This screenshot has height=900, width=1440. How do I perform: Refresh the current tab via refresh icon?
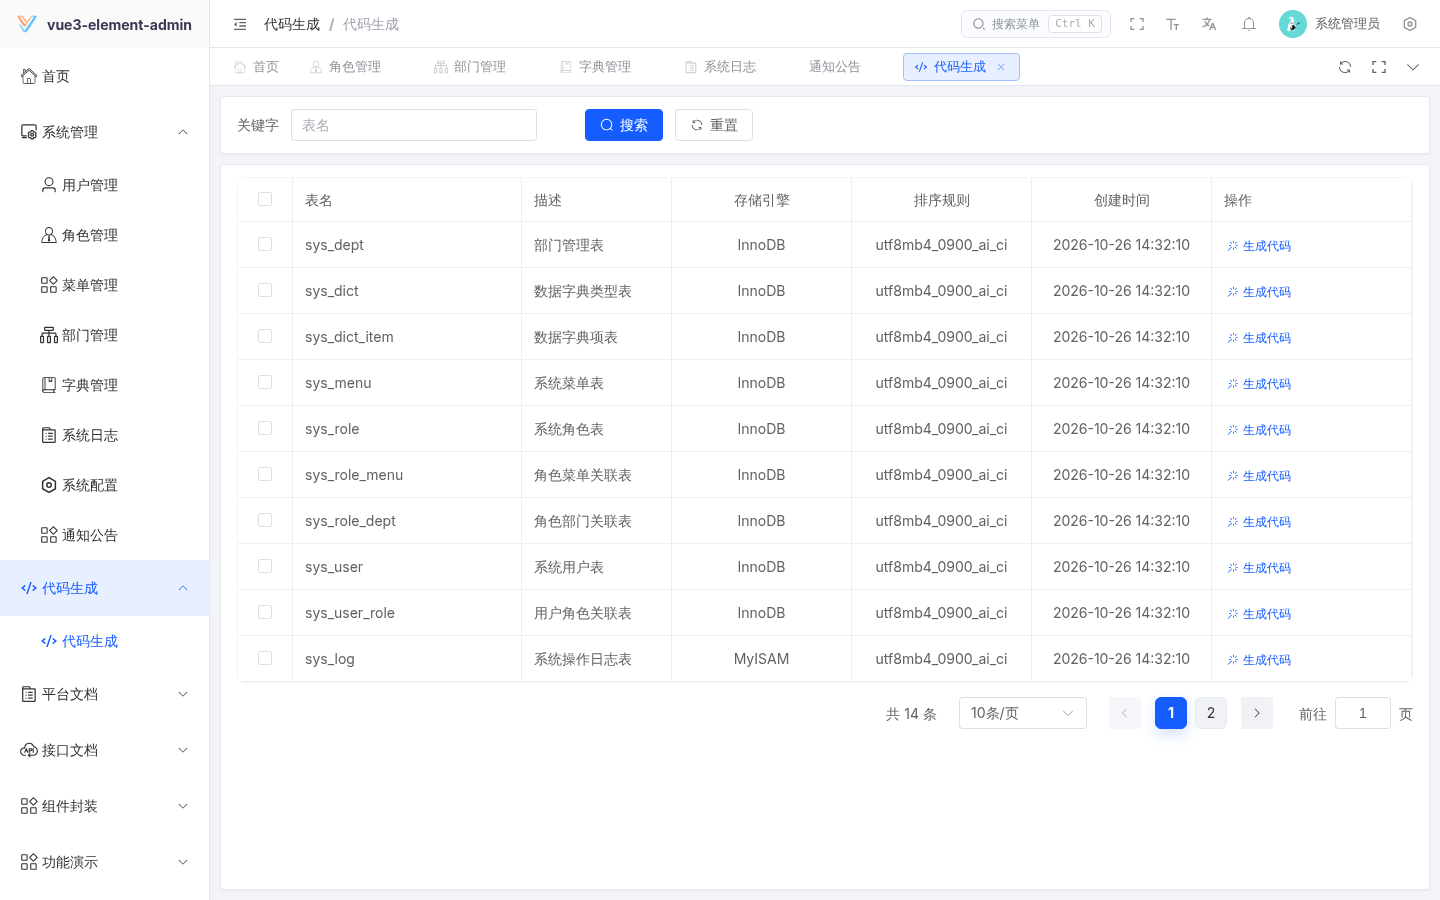(x=1345, y=67)
